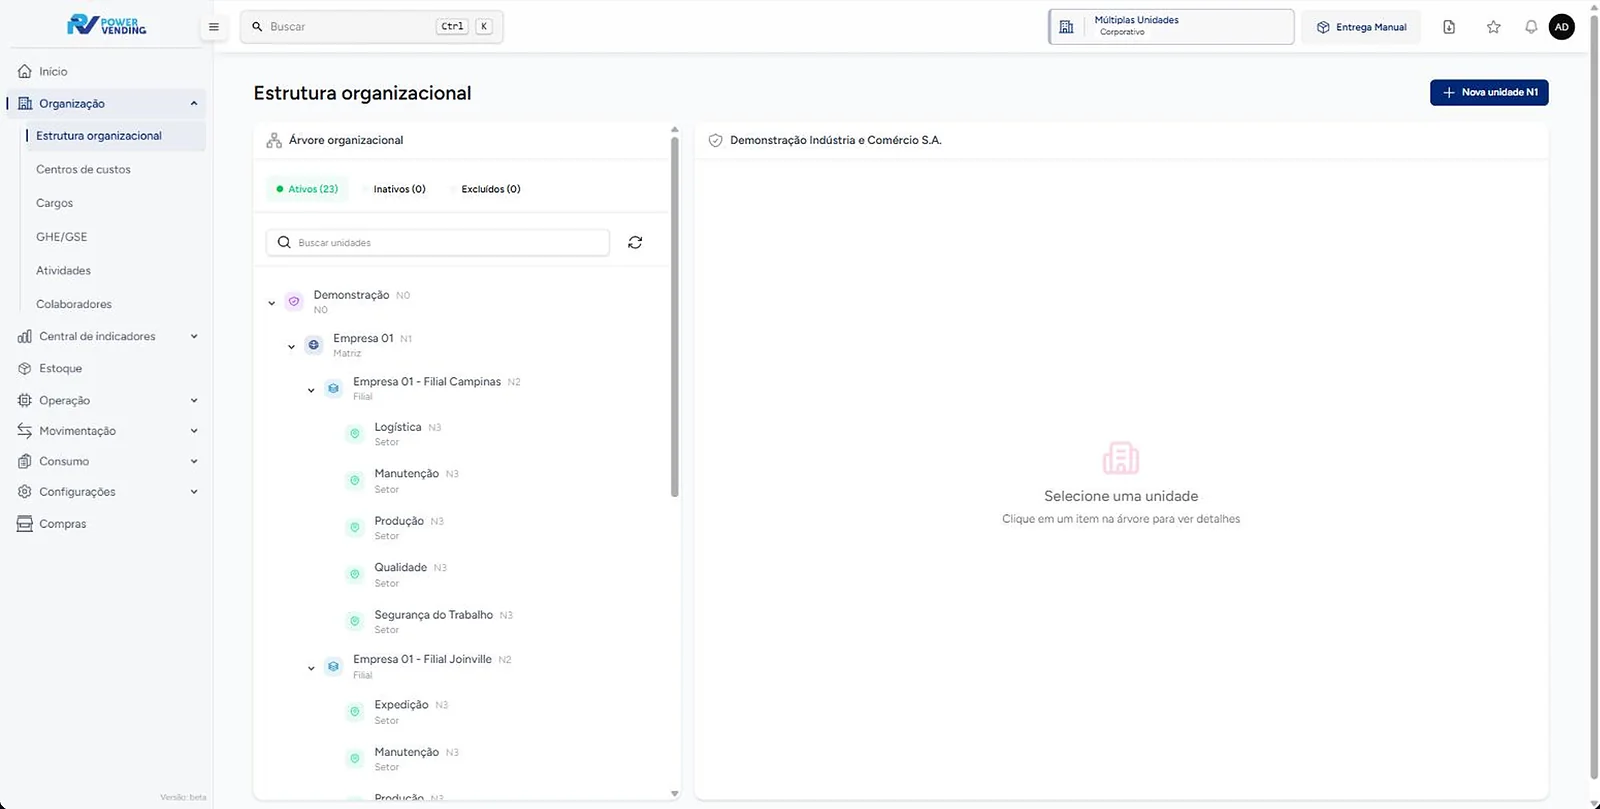The height and width of the screenshot is (809, 1600).
Task: Expand Central de indicadores menu
Action: [x=194, y=336]
